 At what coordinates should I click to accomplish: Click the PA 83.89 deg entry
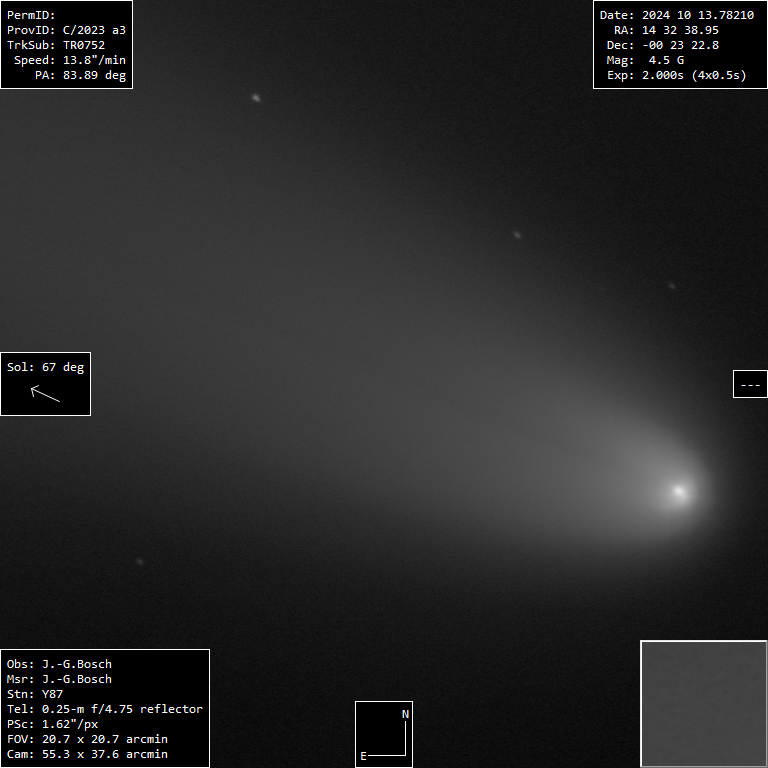pos(80,75)
